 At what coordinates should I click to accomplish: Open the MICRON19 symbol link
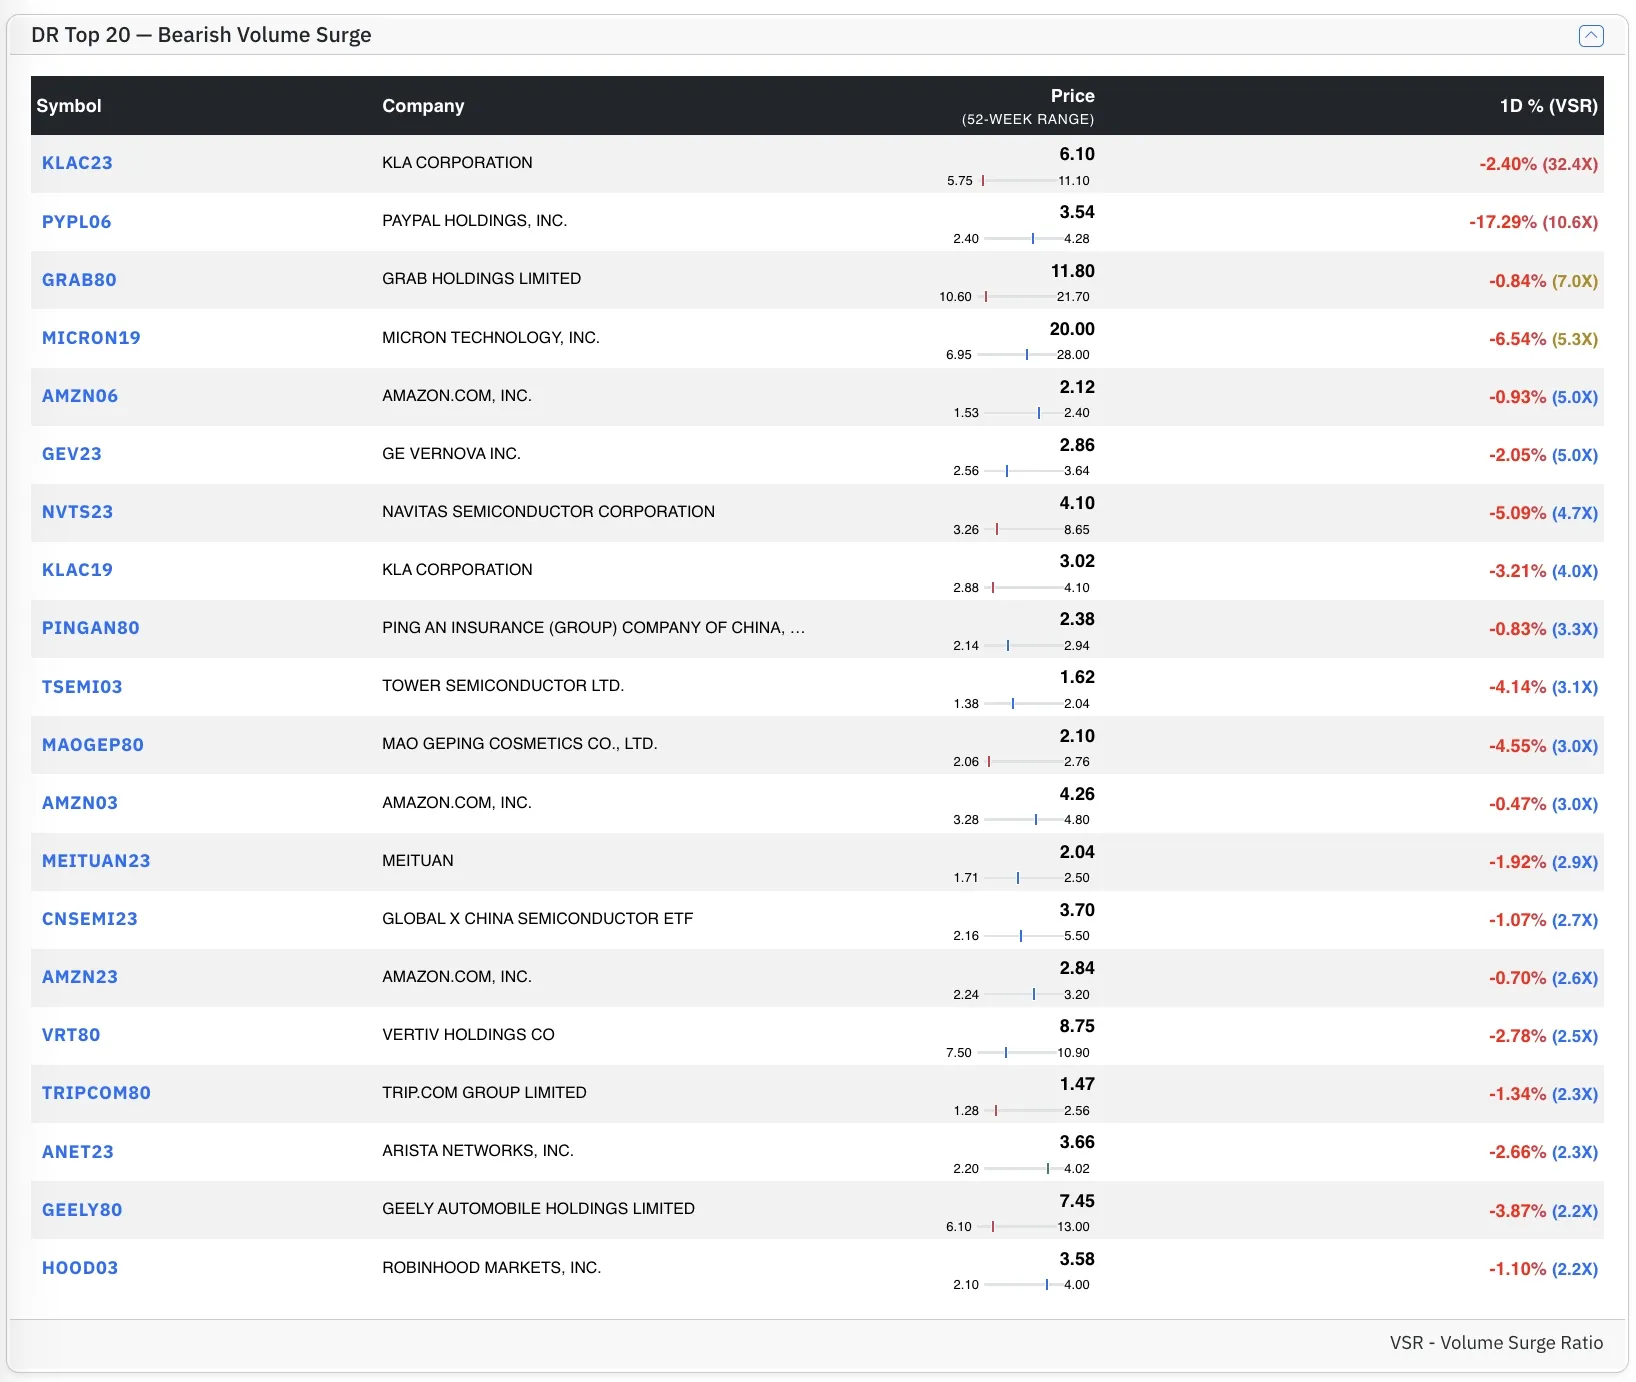tap(91, 338)
